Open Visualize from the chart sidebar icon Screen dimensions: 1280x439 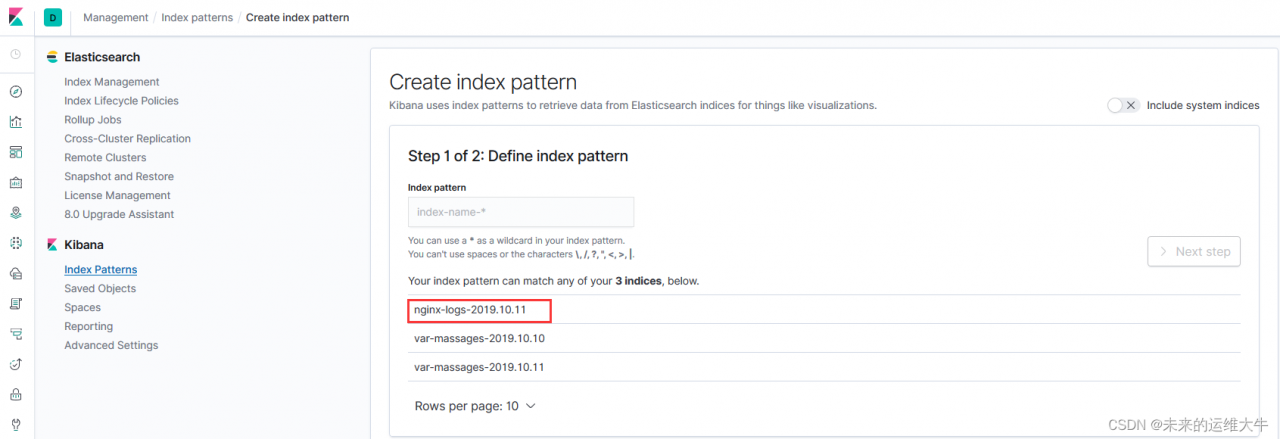coord(15,122)
